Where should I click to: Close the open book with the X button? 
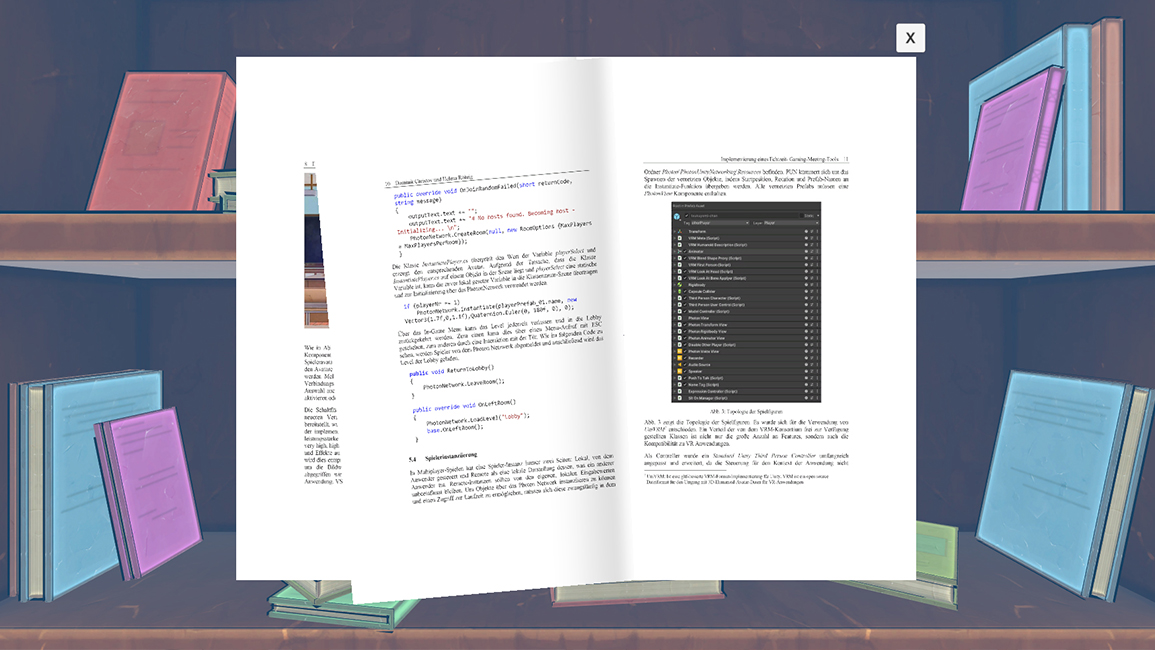[x=910, y=38]
